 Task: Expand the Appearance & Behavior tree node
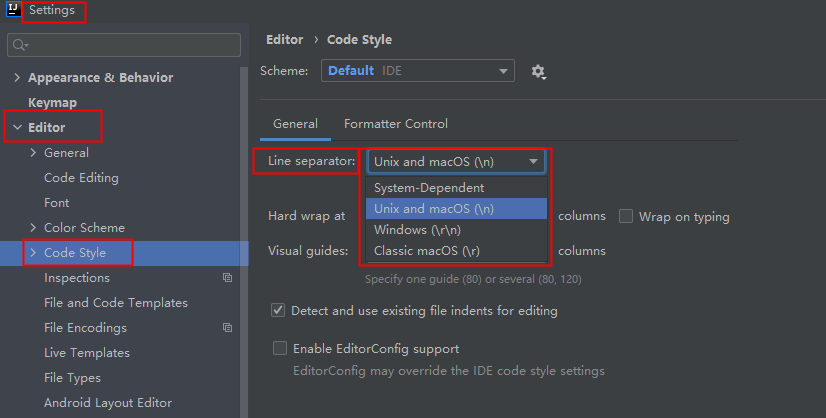point(17,77)
